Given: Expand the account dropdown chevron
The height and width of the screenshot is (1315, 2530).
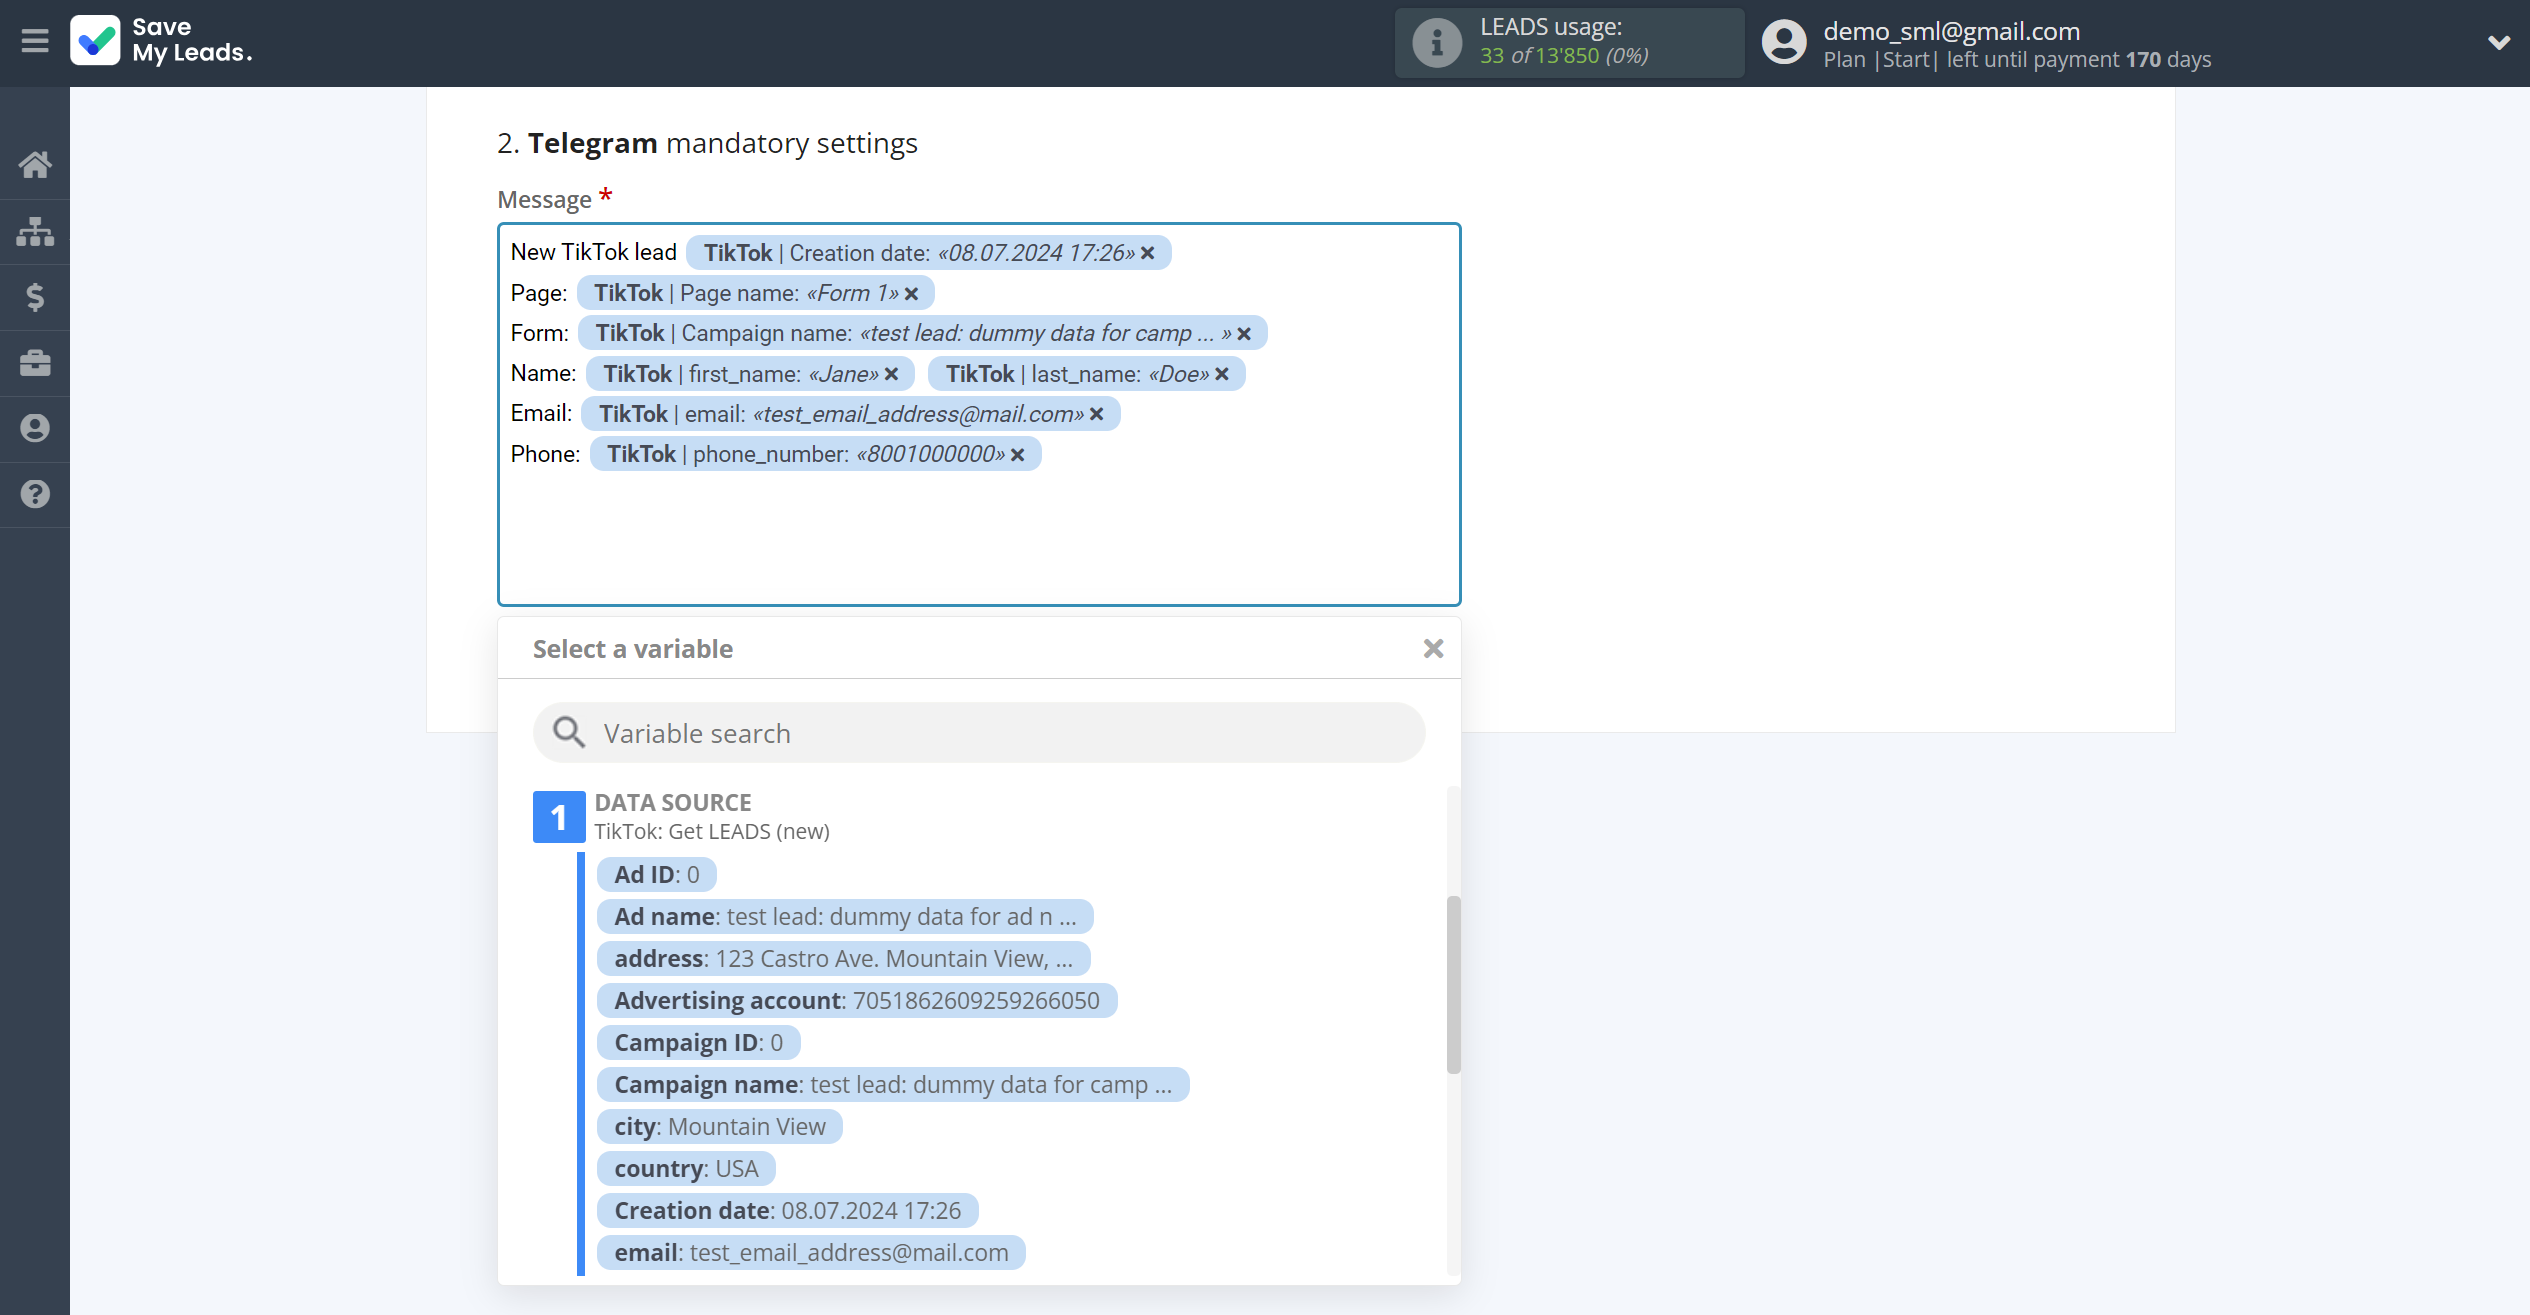Looking at the screenshot, I should 2499,42.
